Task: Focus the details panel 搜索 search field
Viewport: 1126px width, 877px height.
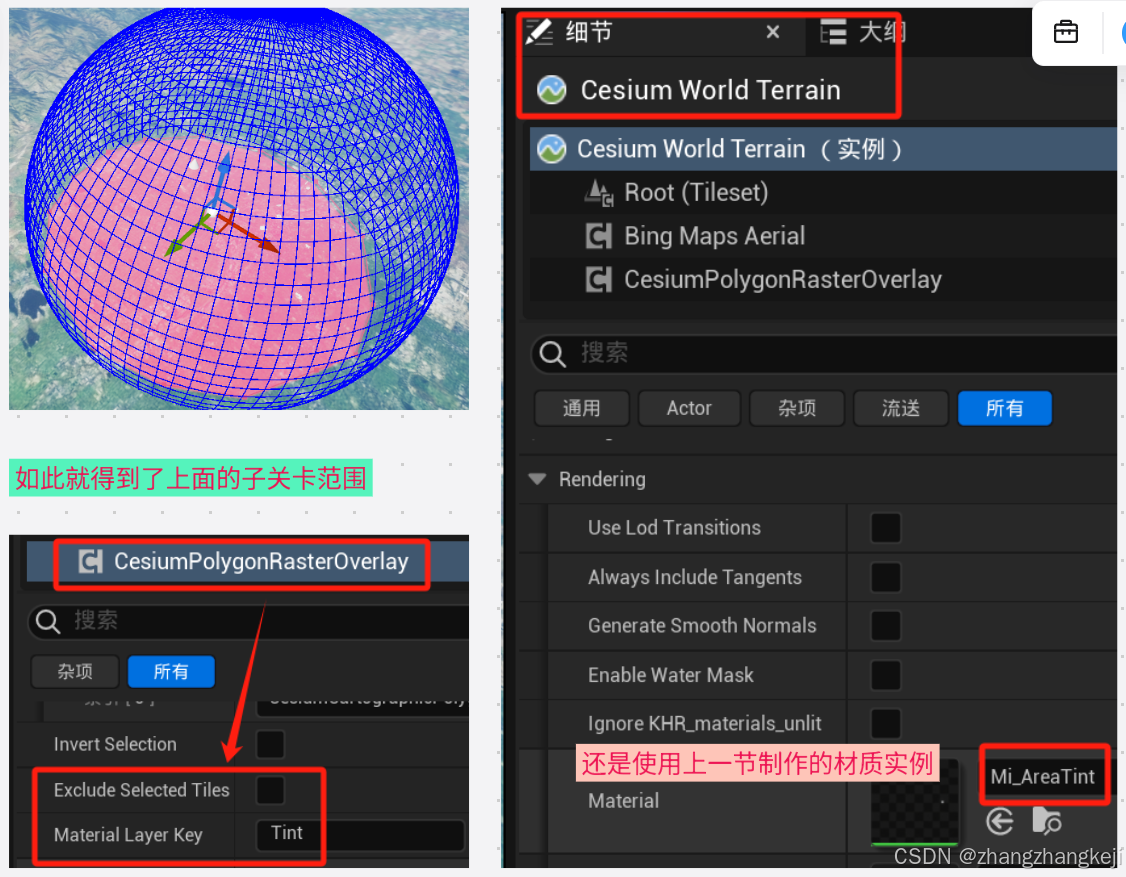Action: [x=826, y=353]
